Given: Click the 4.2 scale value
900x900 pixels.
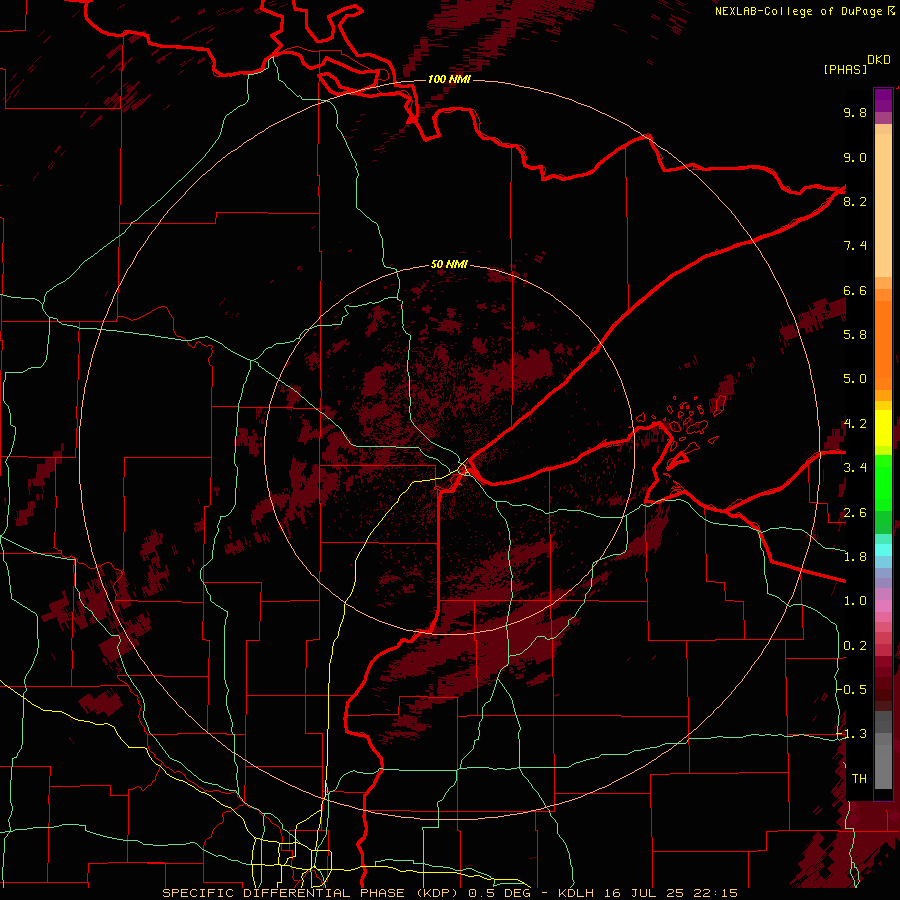Looking at the screenshot, I should tap(855, 424).
